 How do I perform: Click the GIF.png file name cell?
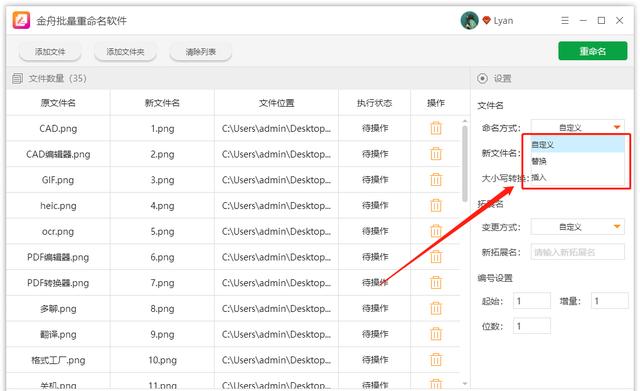click(58, 180)
